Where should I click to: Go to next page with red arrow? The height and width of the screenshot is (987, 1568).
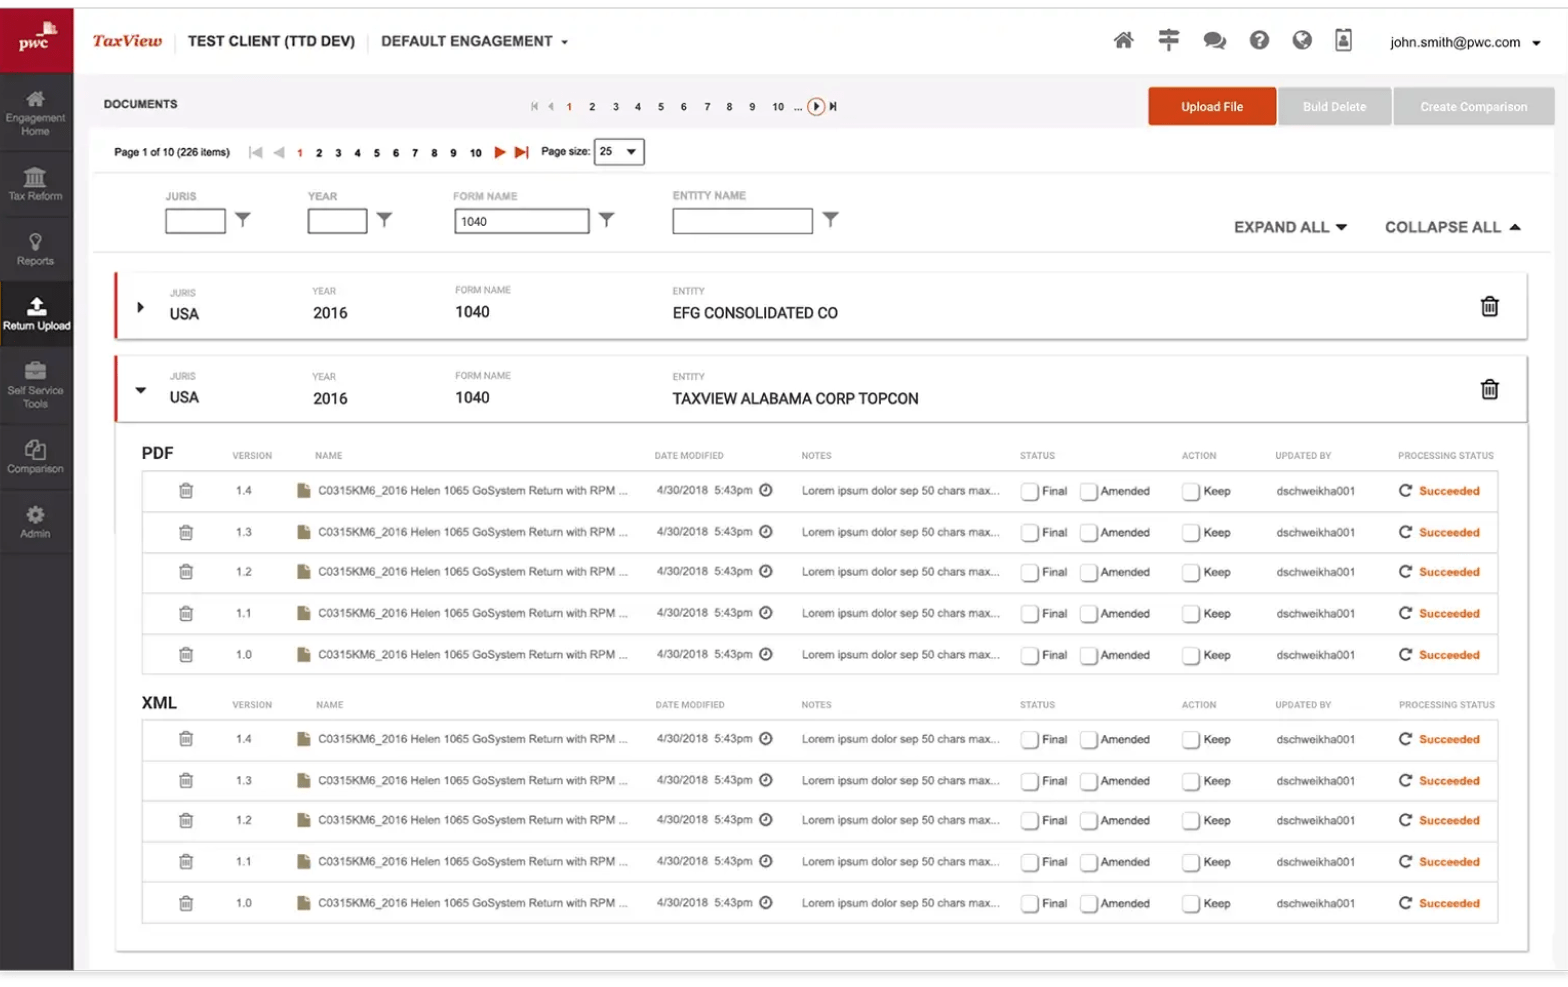500,153
